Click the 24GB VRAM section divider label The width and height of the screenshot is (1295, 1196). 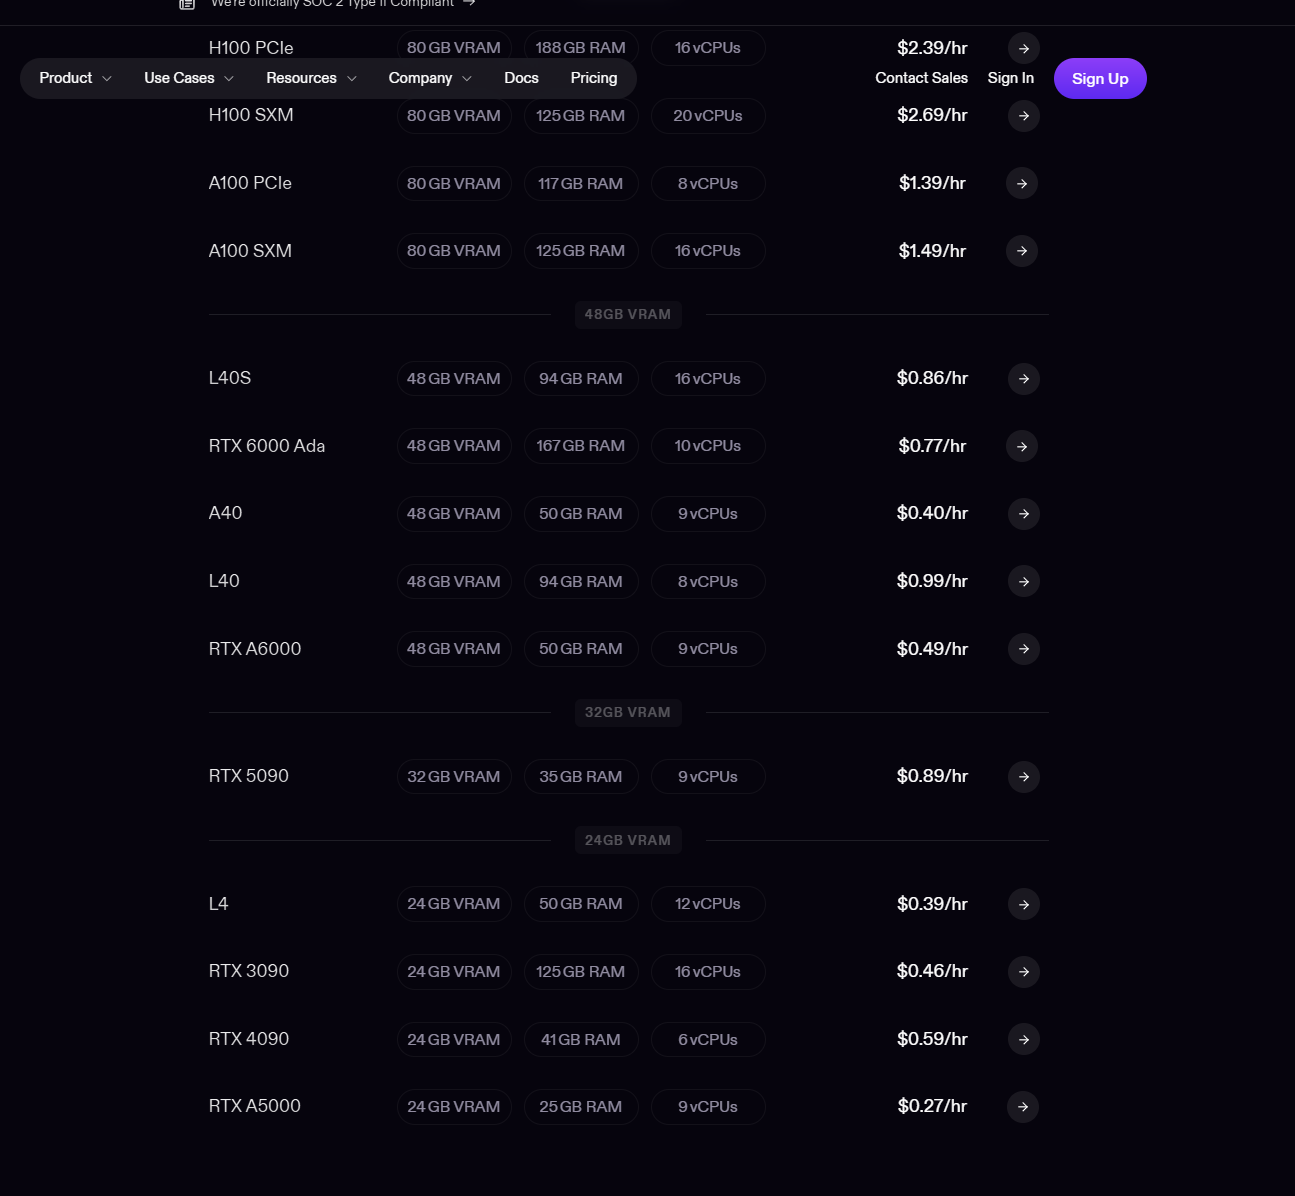point(628,840)
